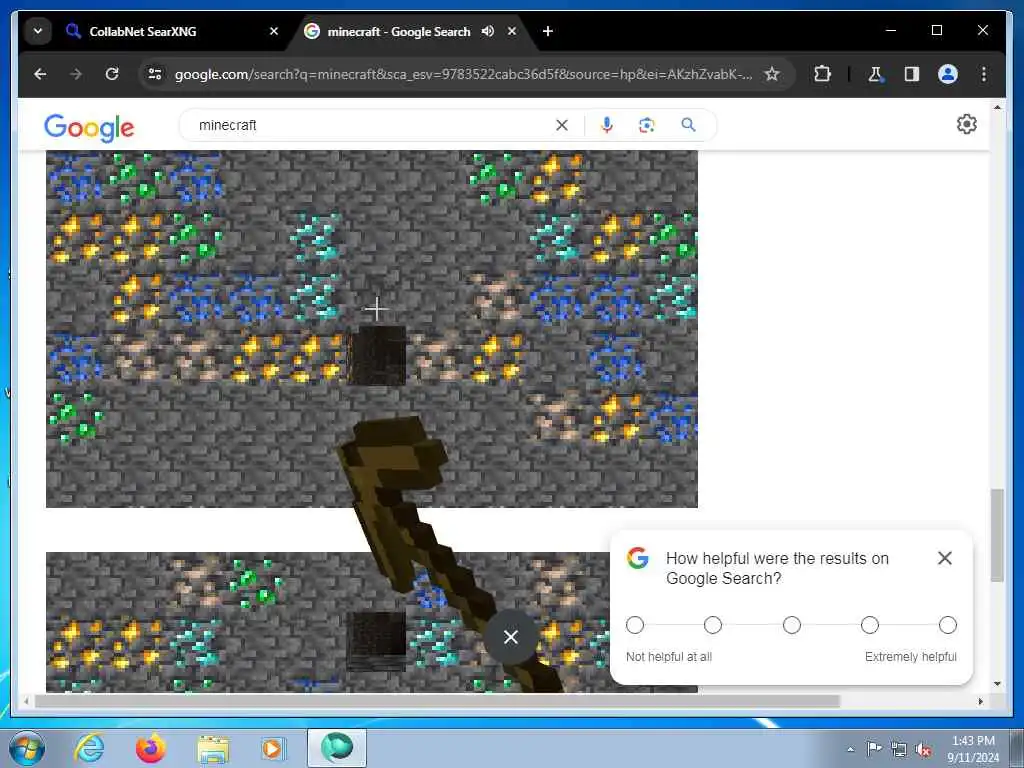Go back to the previous page
The image size is (1024, 768).
click(x=40, y=74)
